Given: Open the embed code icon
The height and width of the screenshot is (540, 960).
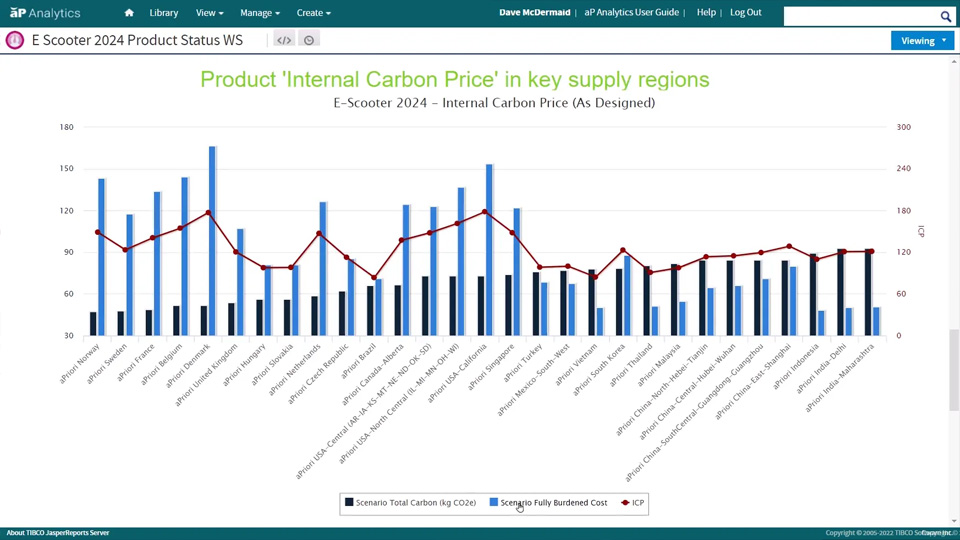Looking at the screenshot, I should 284,40.
